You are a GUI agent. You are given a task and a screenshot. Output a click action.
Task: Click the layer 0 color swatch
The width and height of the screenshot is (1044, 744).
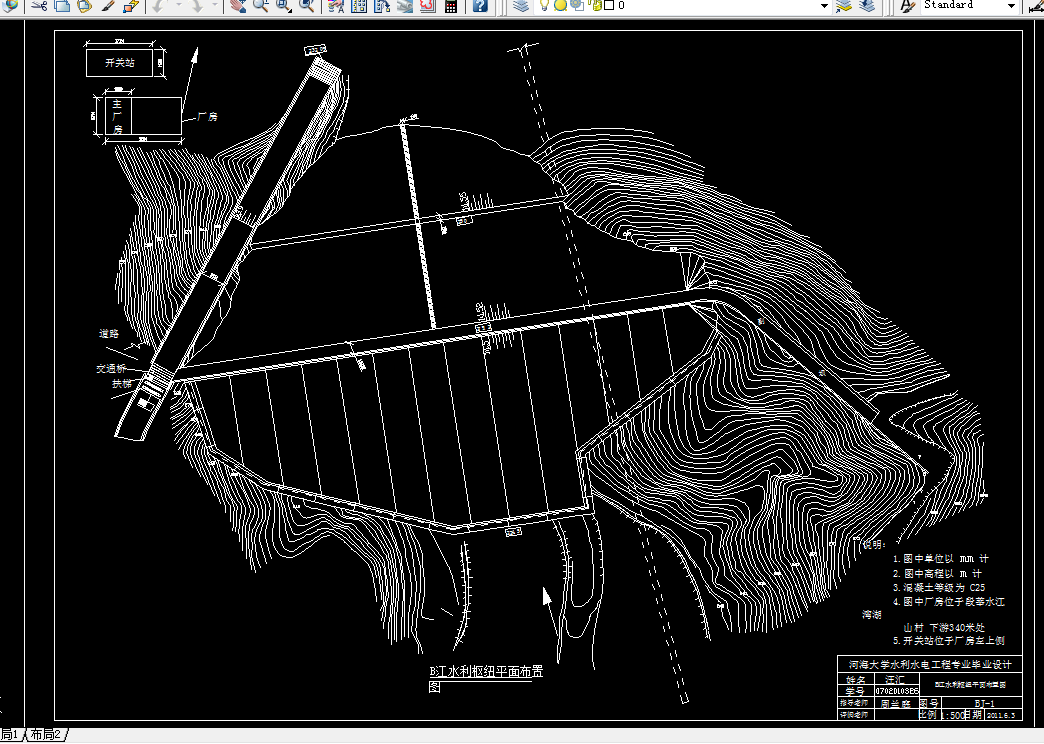609,5
